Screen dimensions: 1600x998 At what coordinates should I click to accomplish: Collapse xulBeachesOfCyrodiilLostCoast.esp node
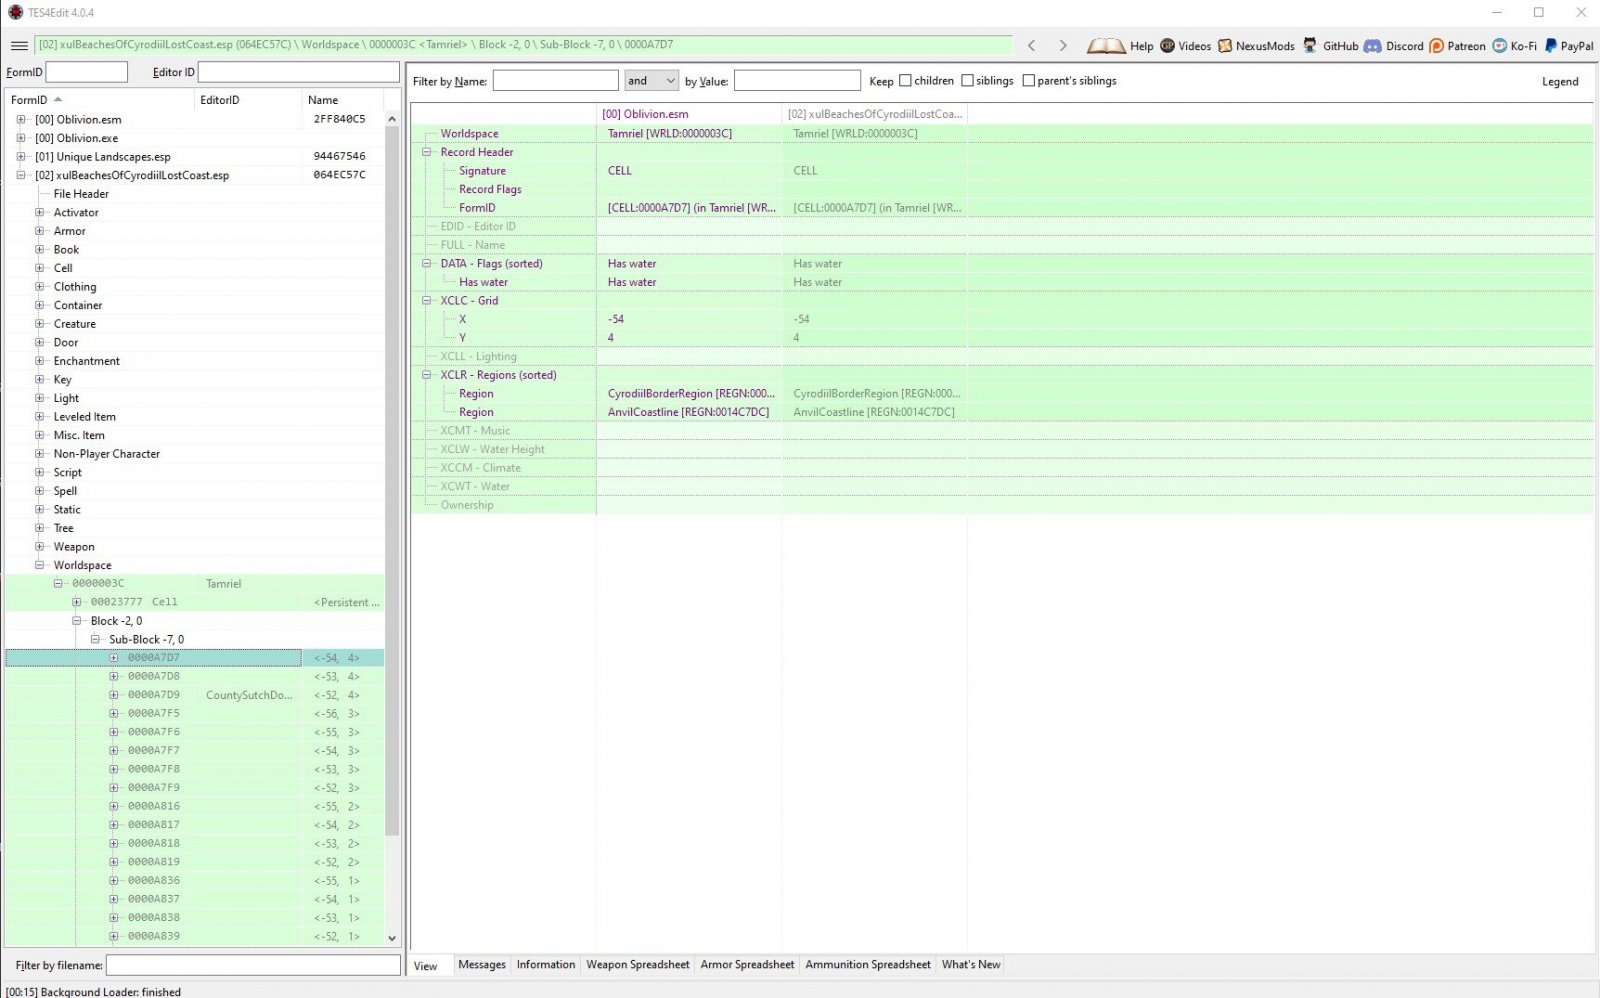21,175
